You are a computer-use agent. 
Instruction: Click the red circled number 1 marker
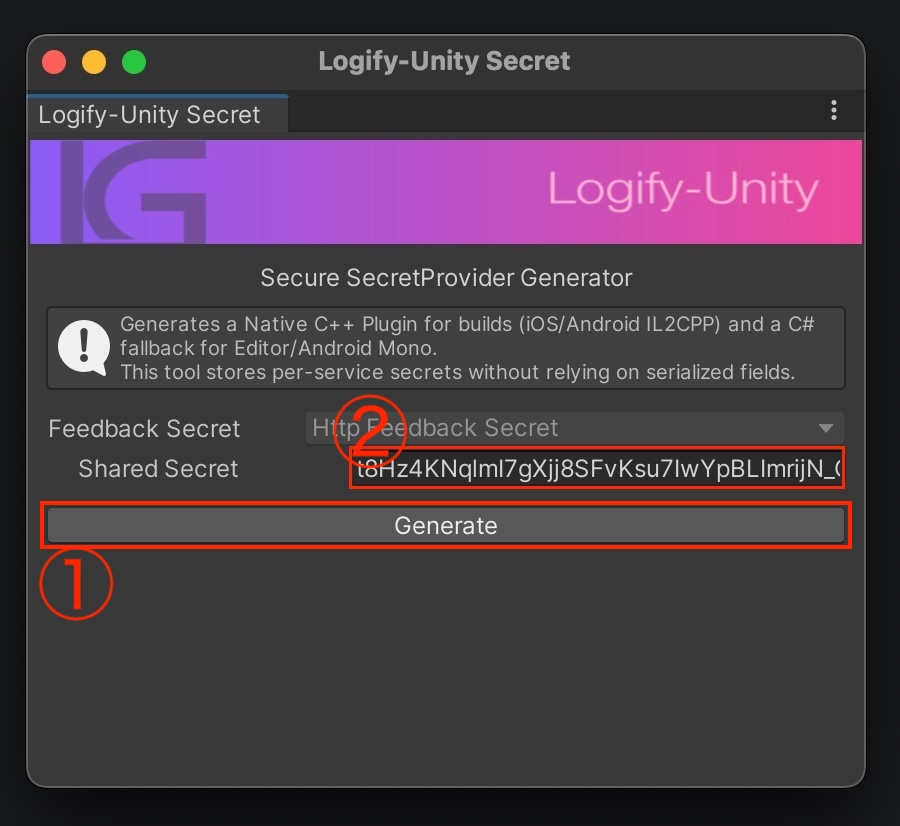[75, 584]
